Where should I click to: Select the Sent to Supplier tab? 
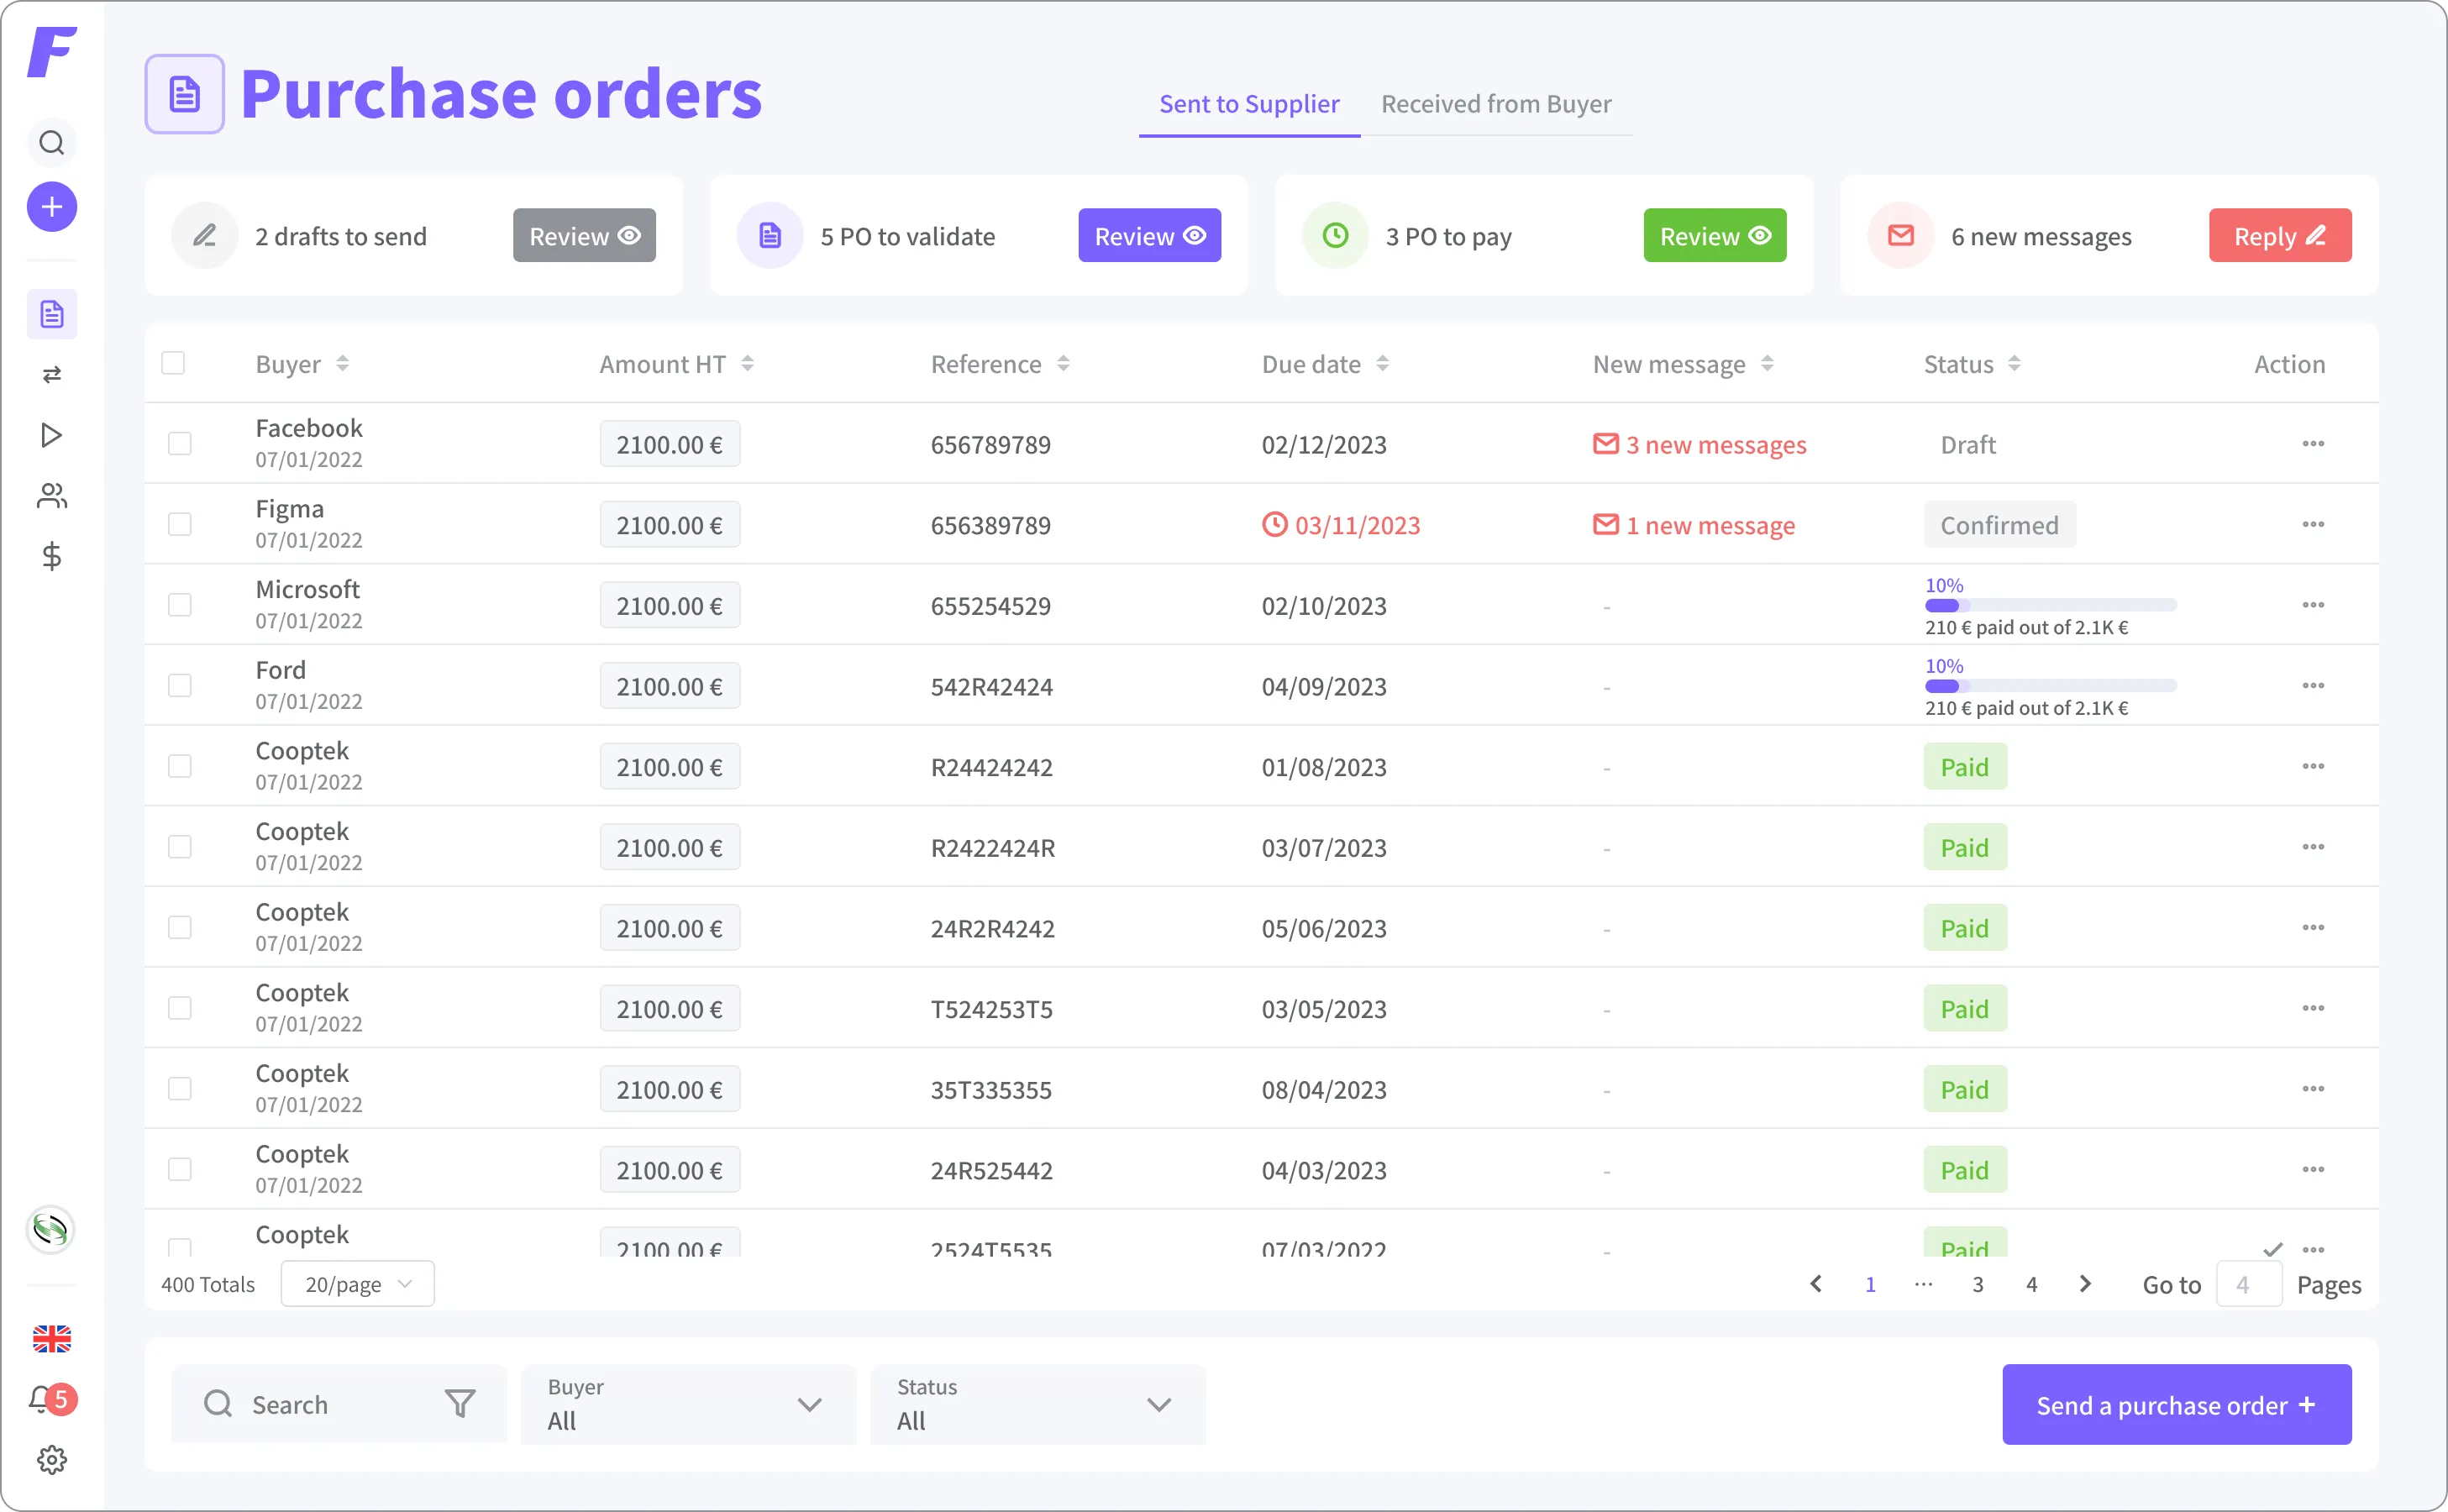[1248, 103]
